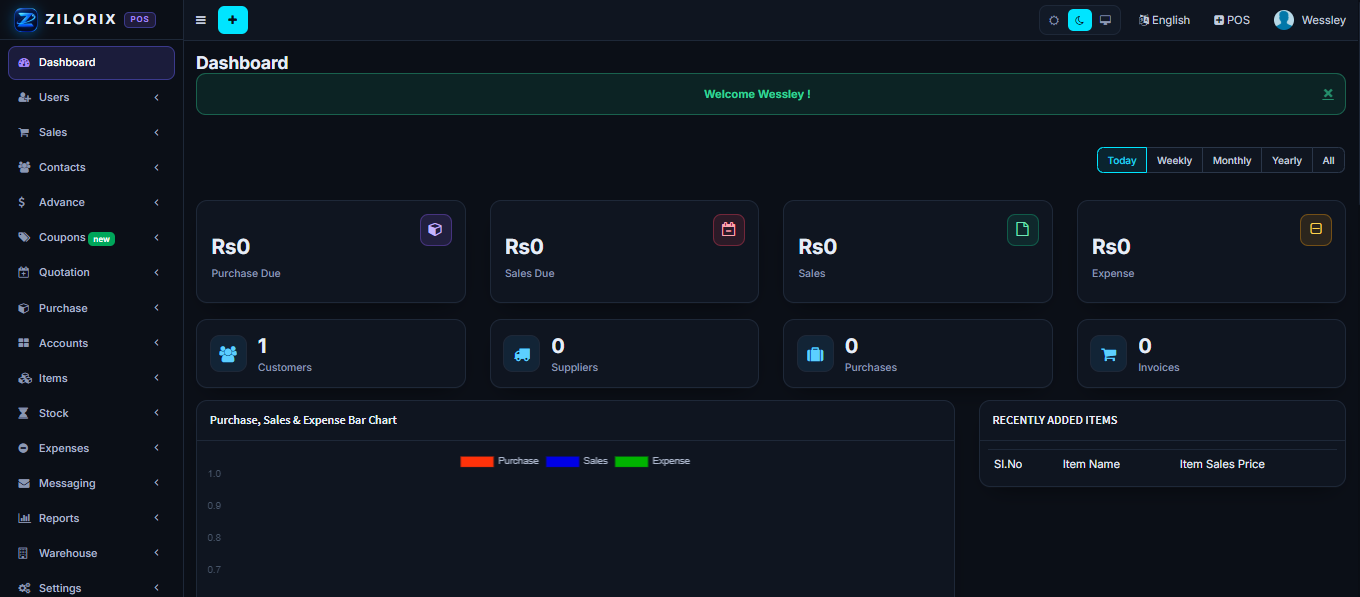The image size is (1360, 597).
Task: Click the Warehouse building sidebar icon
Action: [24, 553]
